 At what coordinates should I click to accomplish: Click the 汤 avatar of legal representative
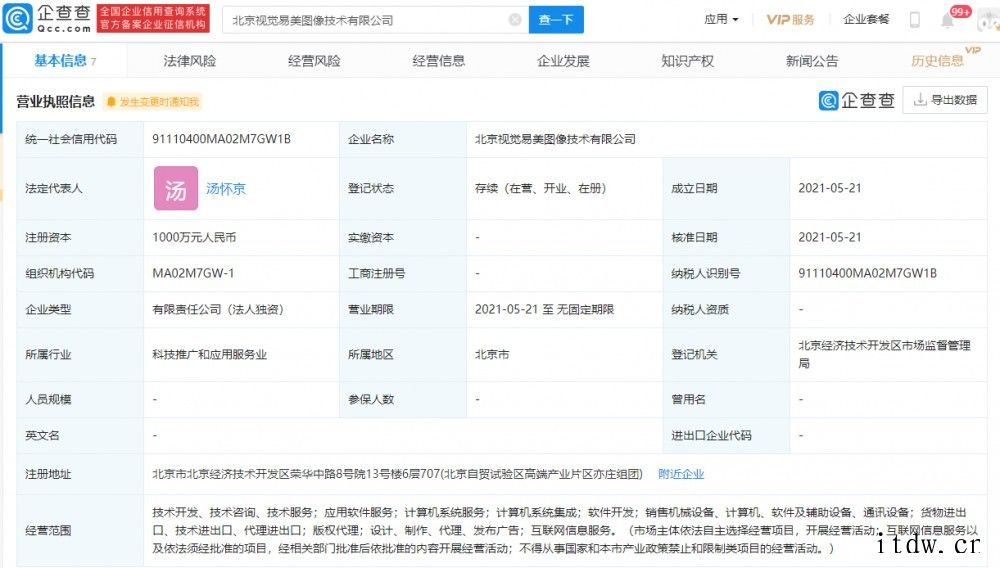(x=176, y=188)
